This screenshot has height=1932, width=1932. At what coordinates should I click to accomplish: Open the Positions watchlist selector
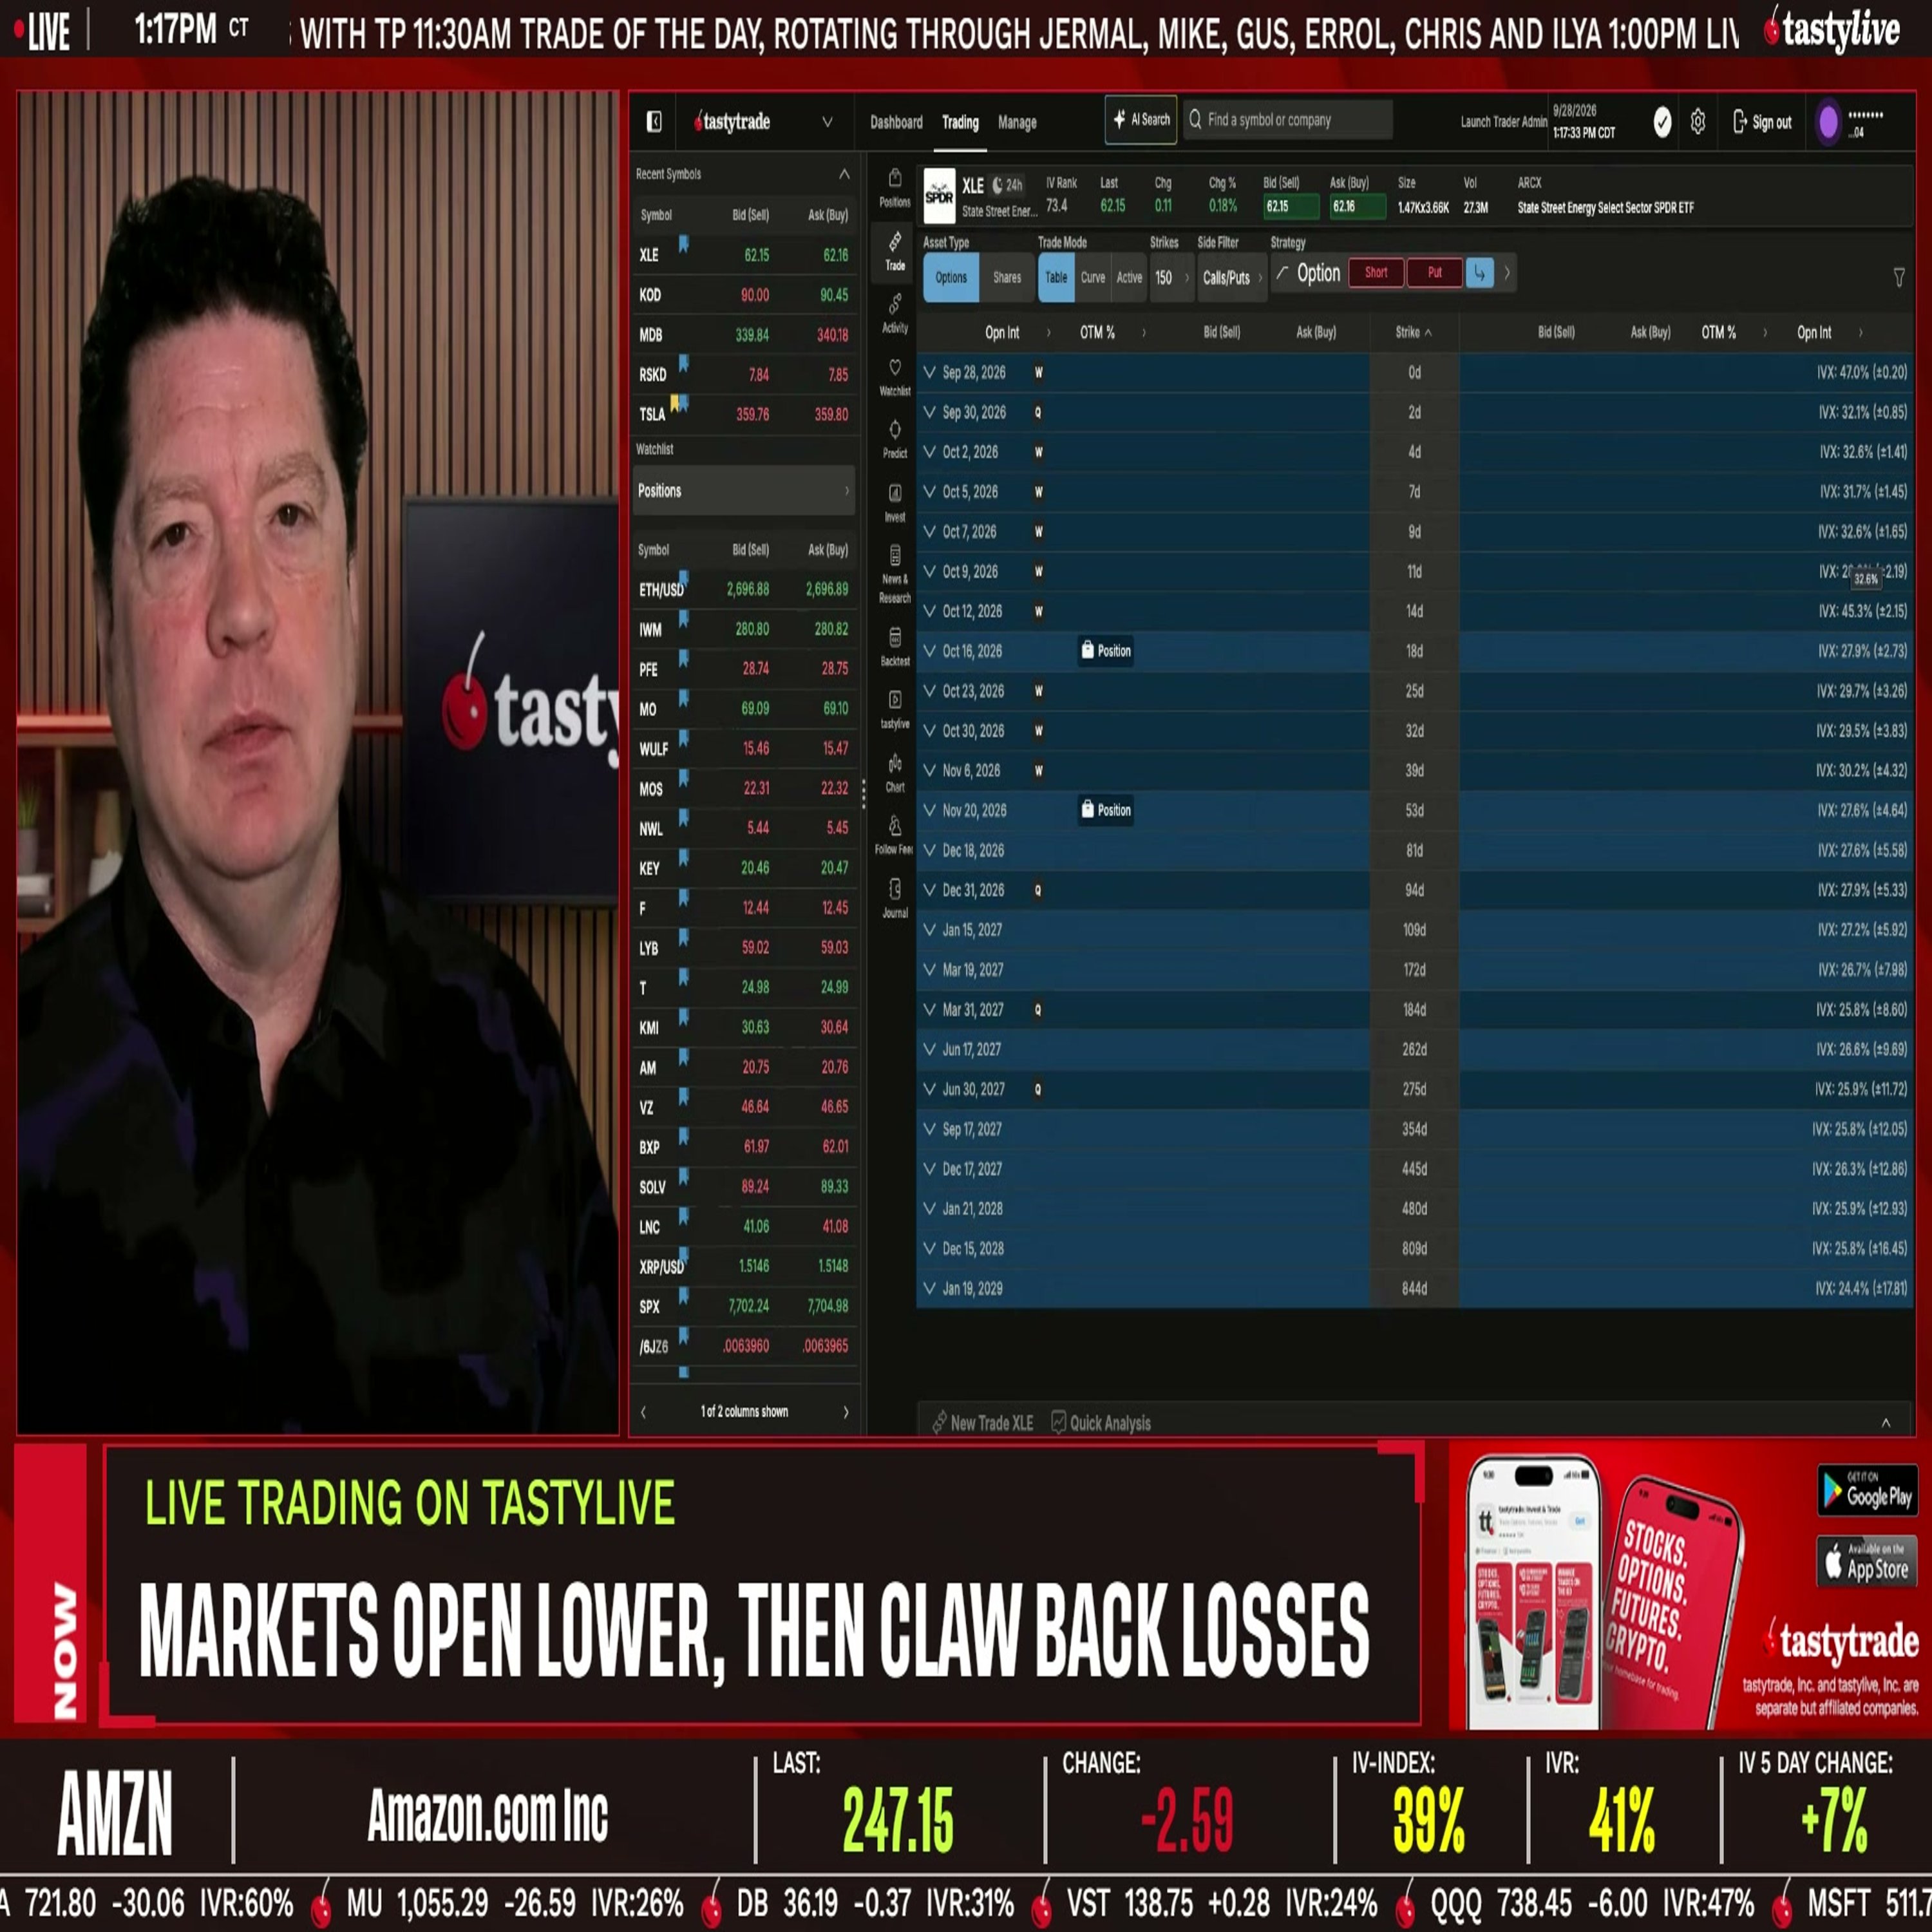(743, 491)
